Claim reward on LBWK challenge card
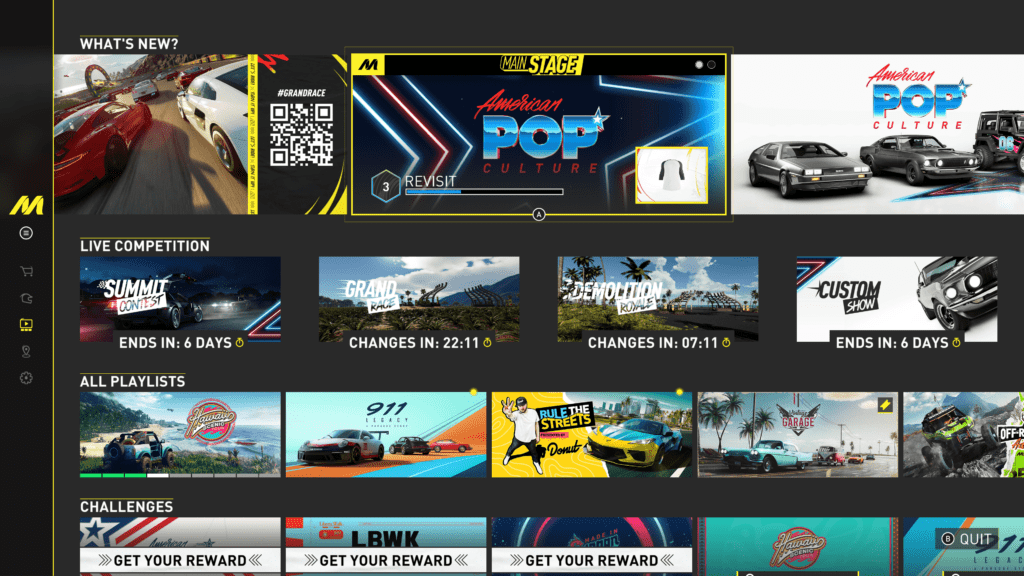1024x576 pixels. [386, 560]
